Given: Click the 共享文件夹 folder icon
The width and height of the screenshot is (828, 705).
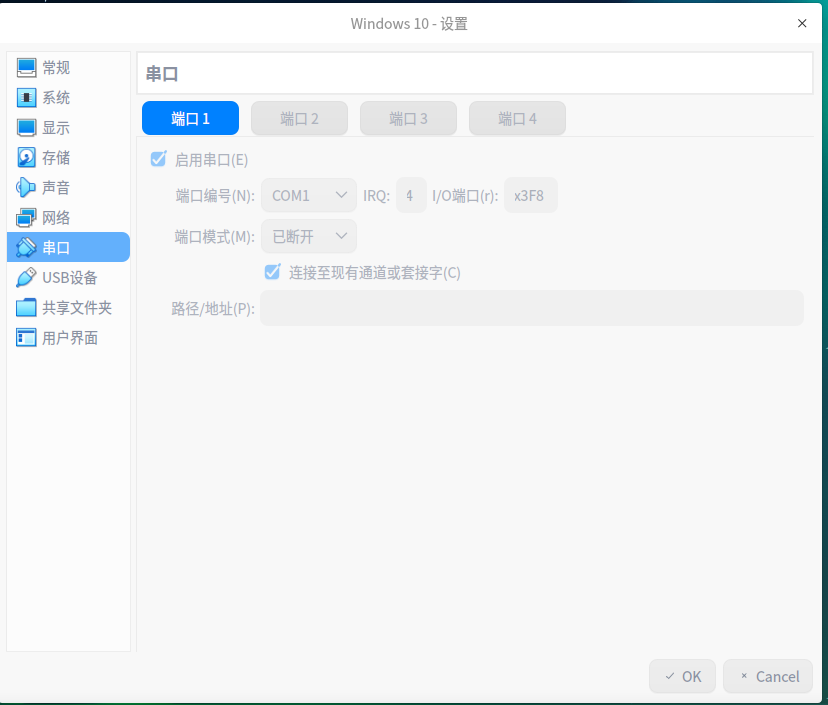Looking at the screenshot, I should coord(26,307).
